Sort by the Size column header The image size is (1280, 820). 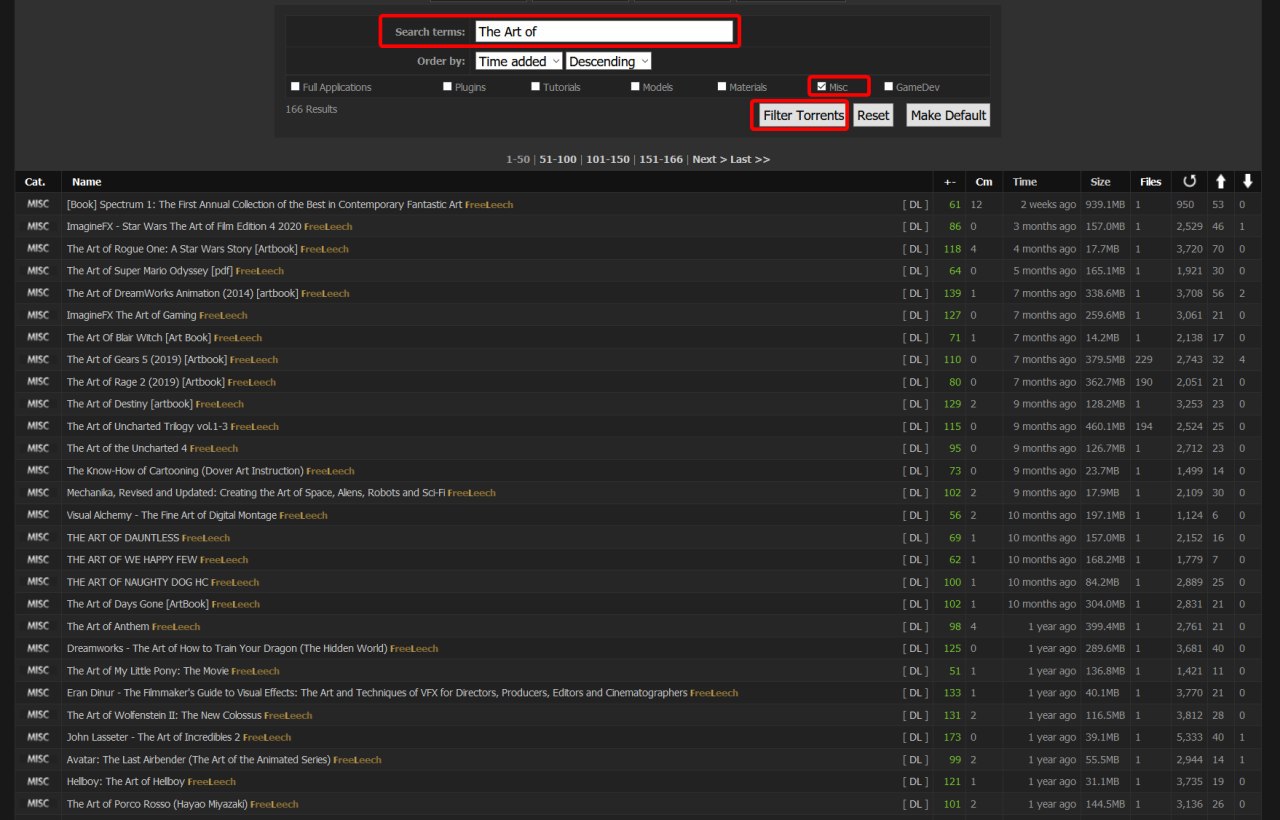point(1100,182)
